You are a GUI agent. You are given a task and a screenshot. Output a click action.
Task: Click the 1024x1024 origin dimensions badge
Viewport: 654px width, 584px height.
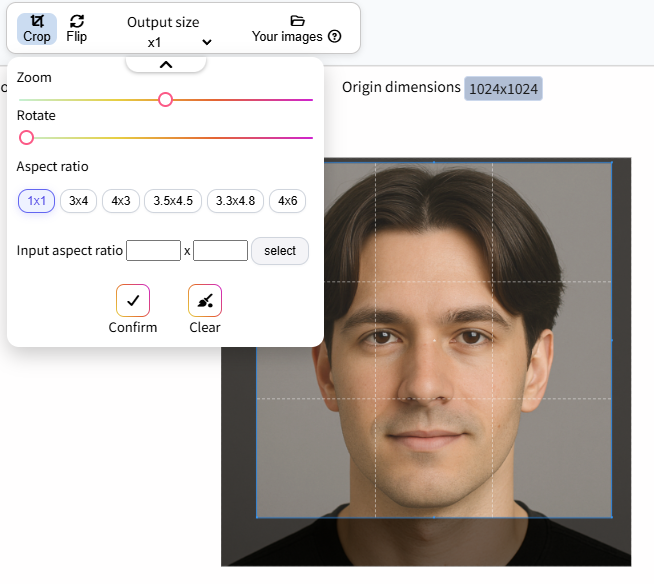[x=503, y=88]
